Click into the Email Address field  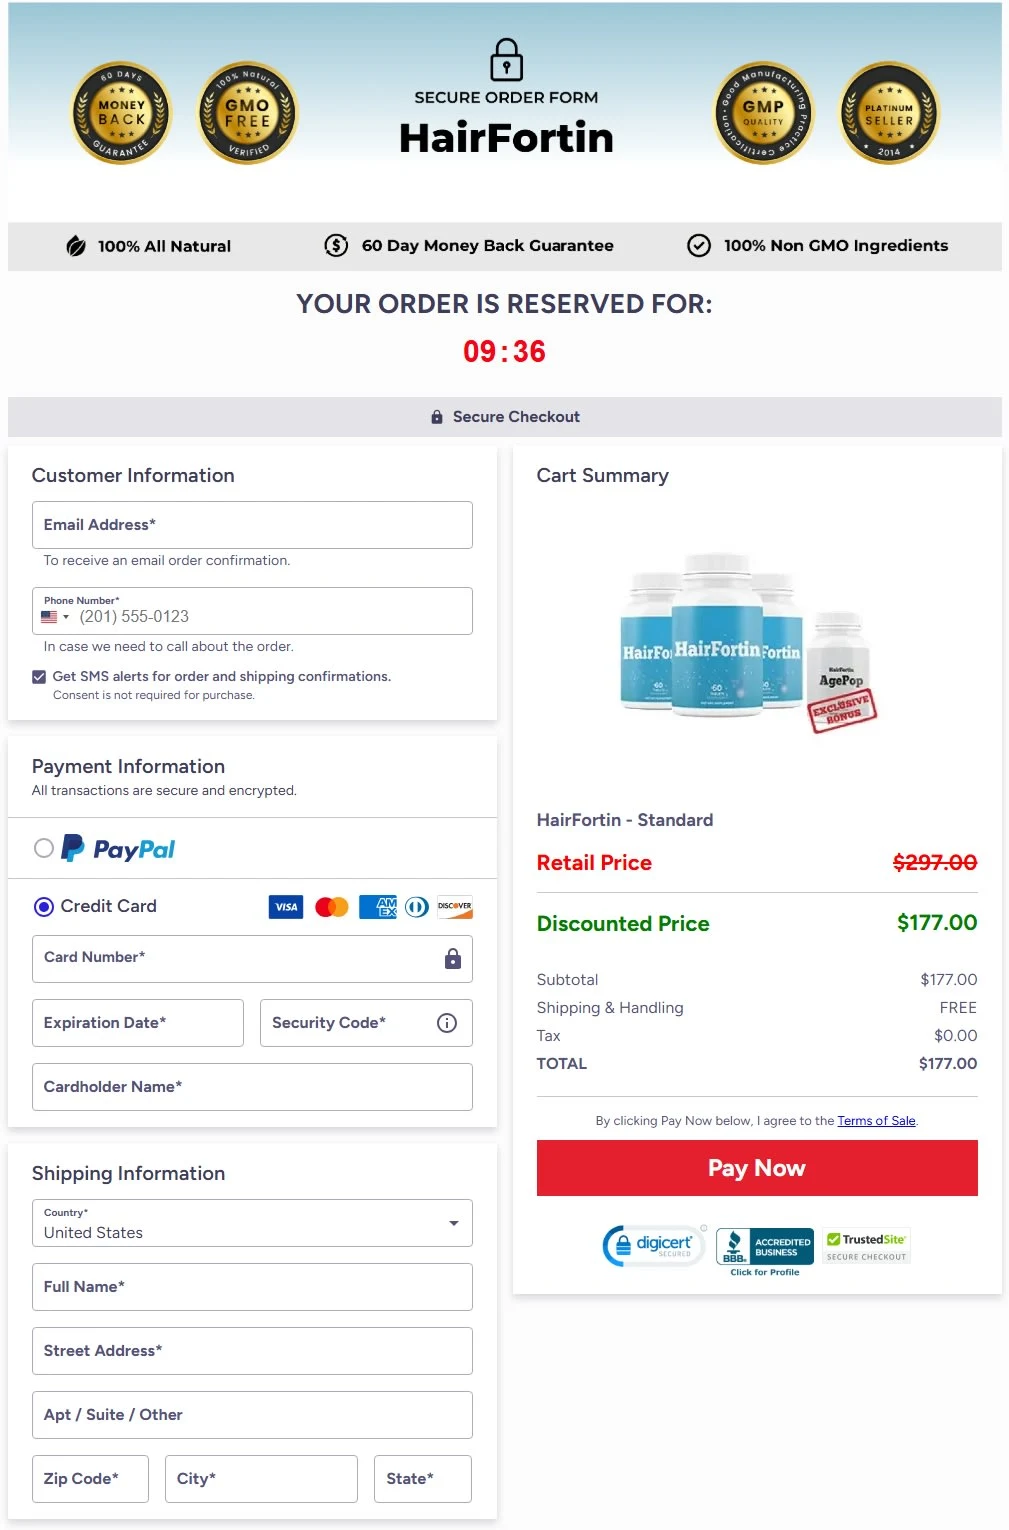[x=252, y=524]
